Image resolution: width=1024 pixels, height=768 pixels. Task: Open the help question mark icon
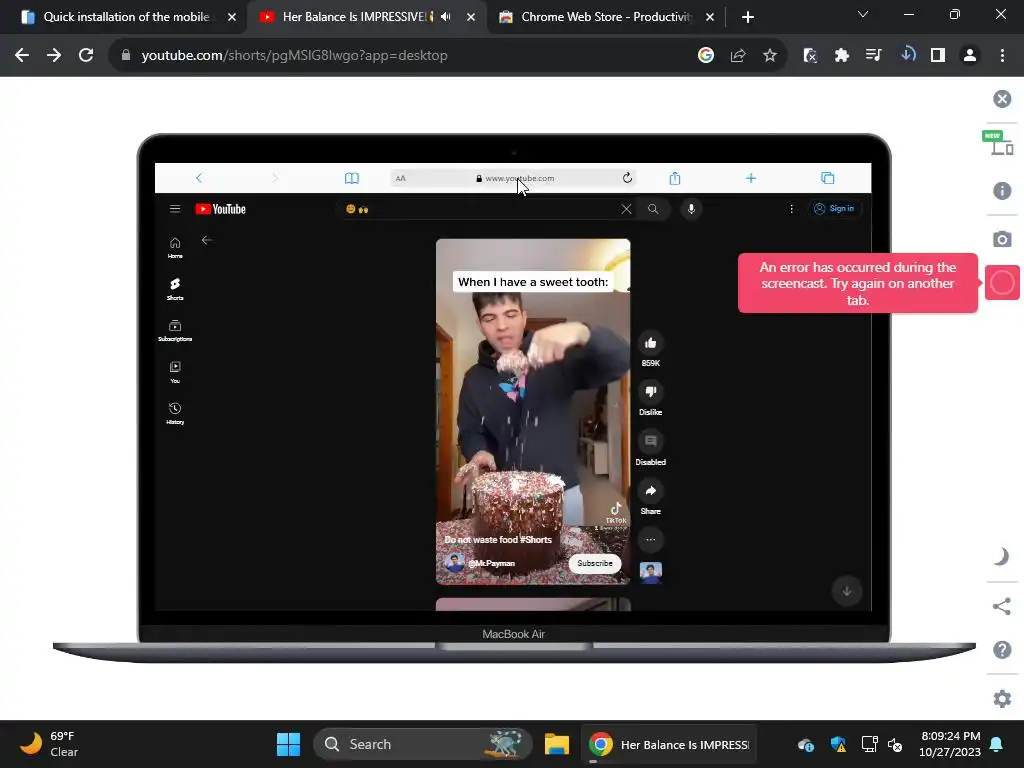[x=1002, y=650]
